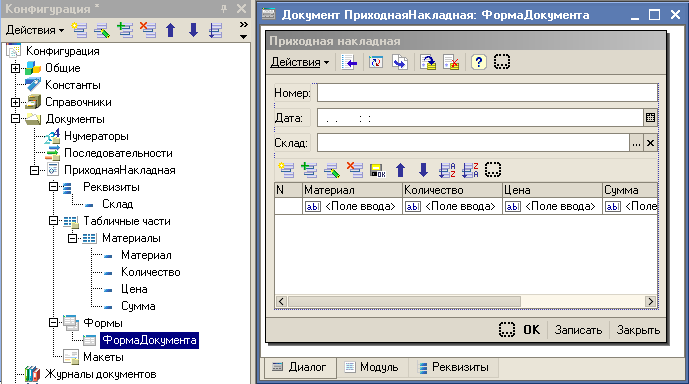The width and height of the screenshot is (689, 384).
Task: Expand the Общие tree node
Action: click(15, 68)
